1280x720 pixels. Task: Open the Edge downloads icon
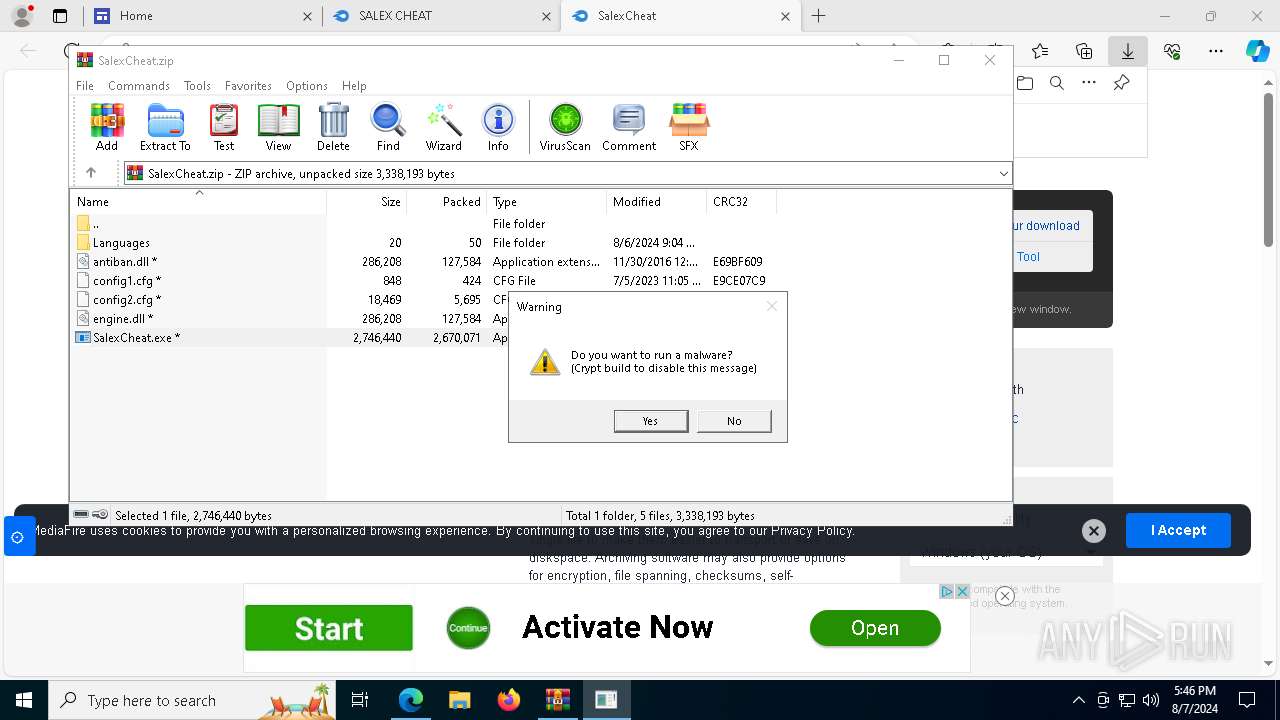1128,51
